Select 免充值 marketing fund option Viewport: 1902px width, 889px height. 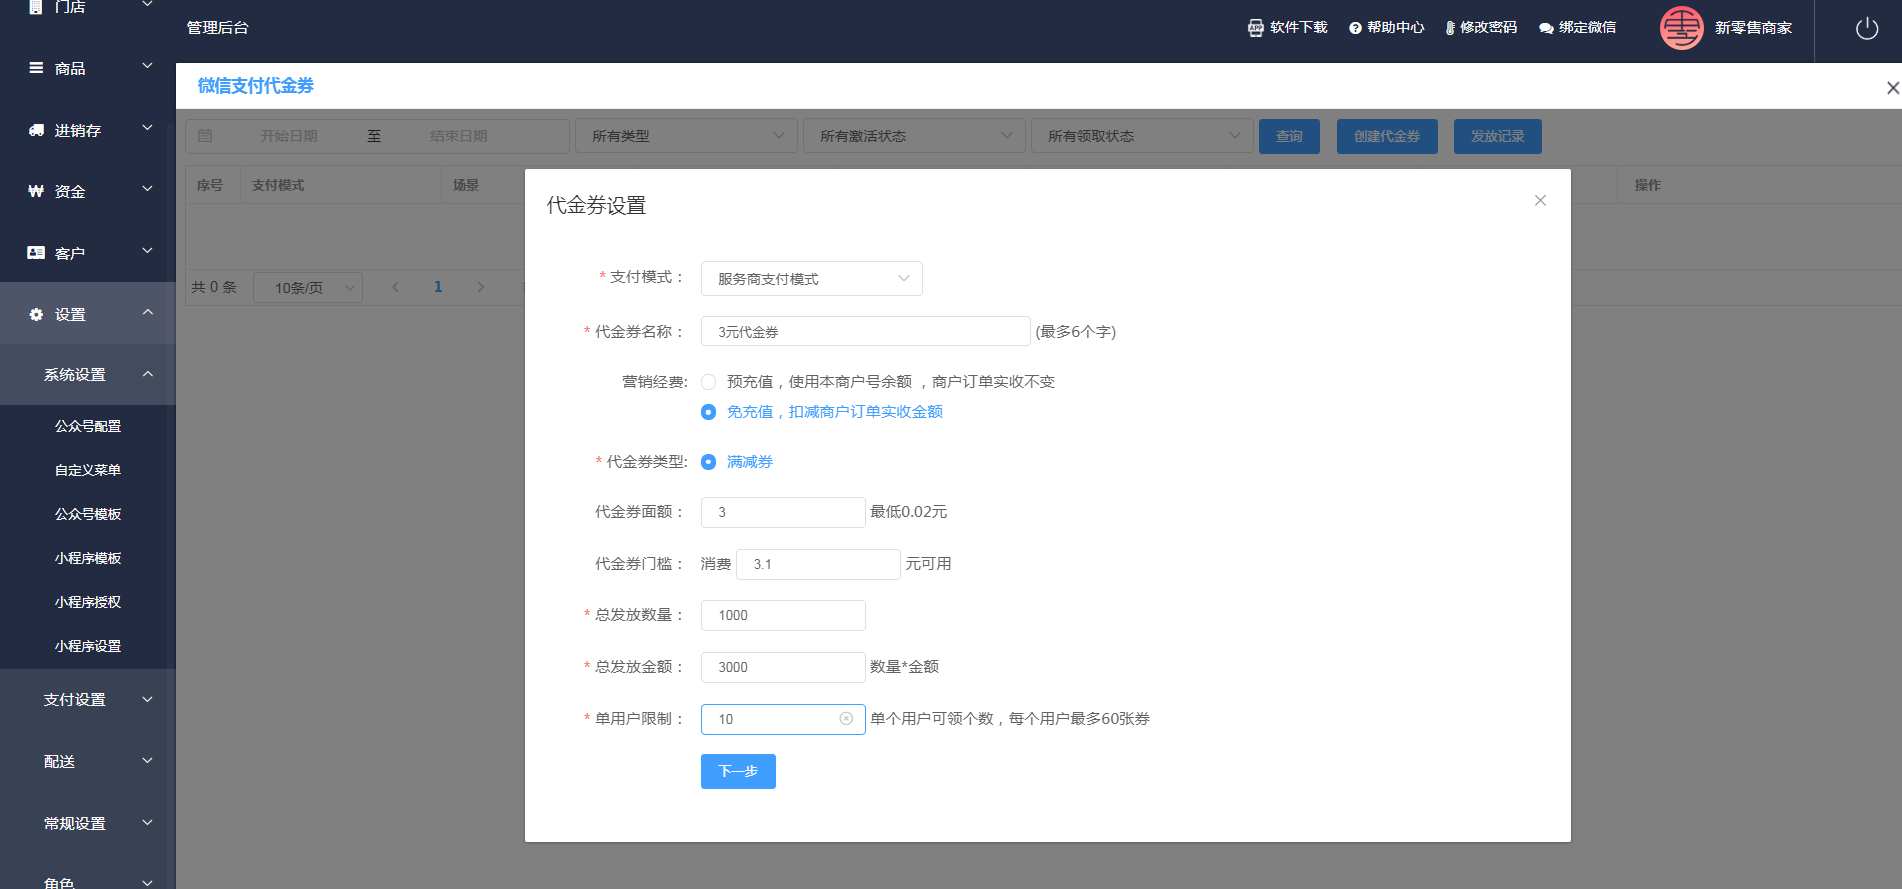coord(708,412)
